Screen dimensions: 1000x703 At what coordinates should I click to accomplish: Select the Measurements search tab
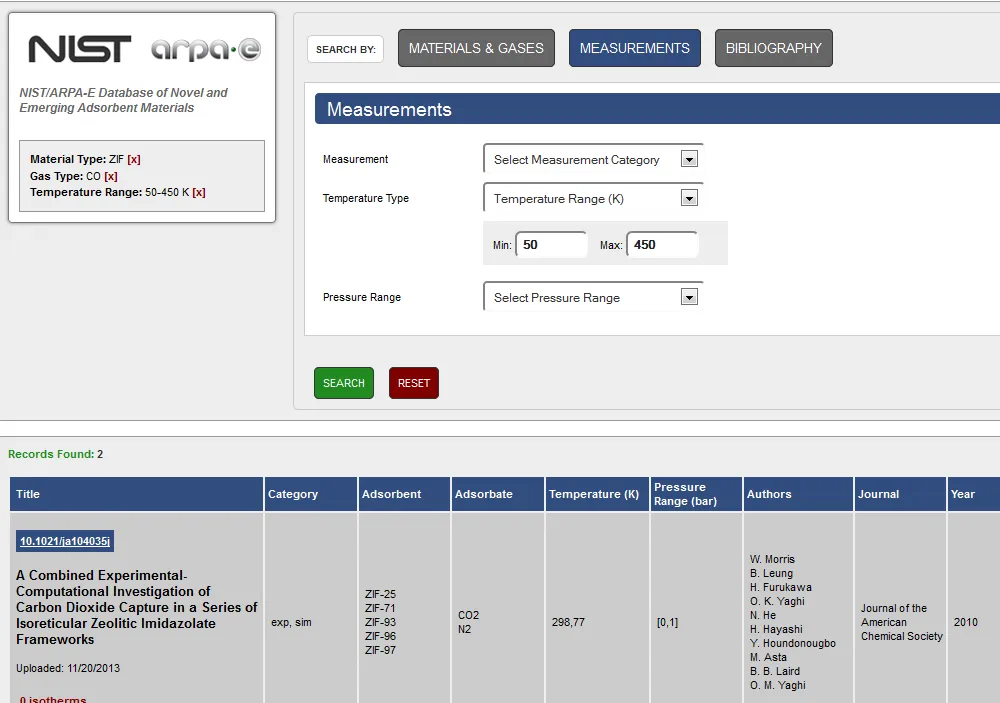pyautogui.click(x=634, y=48)
